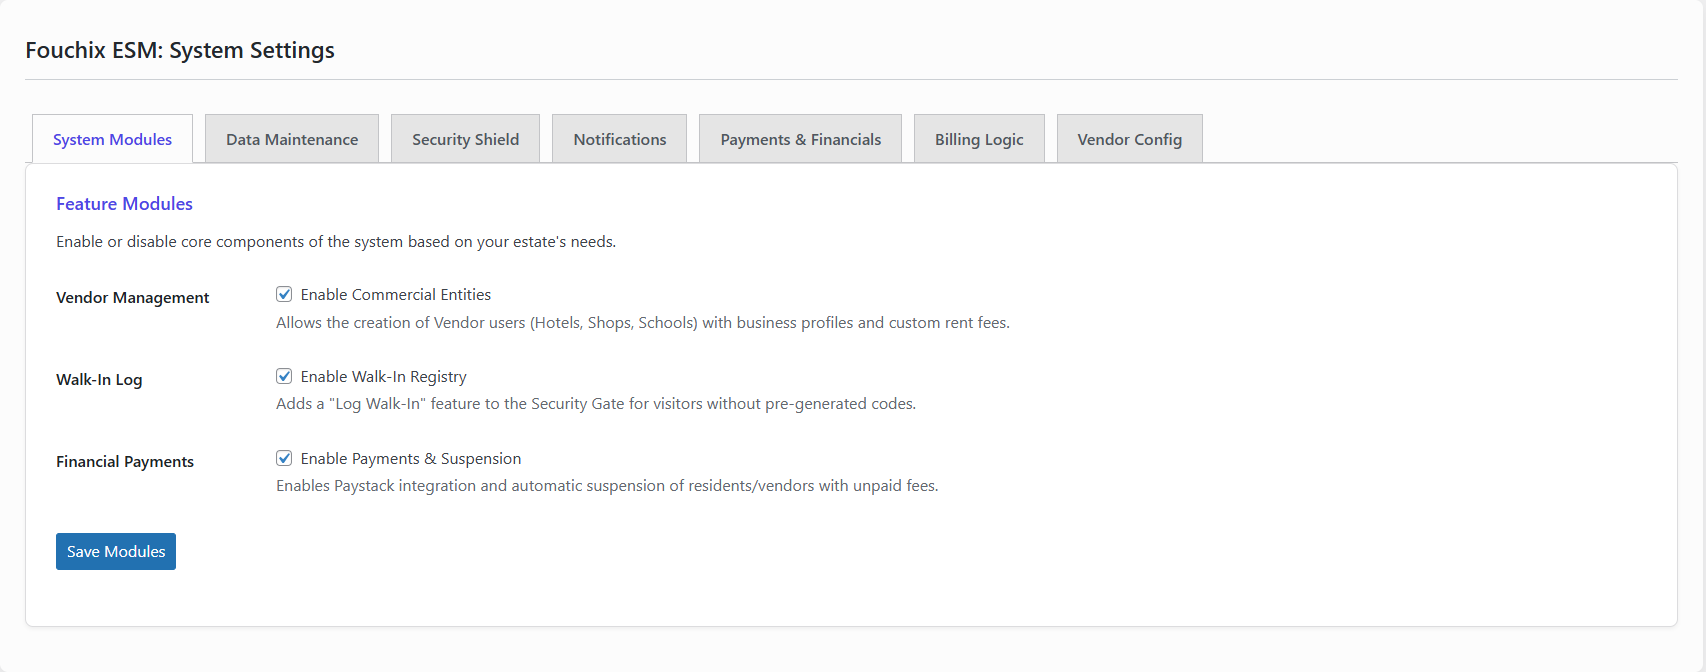
Task: Click the 'Enable Walk-In Registry' label text
Action: 383,377
